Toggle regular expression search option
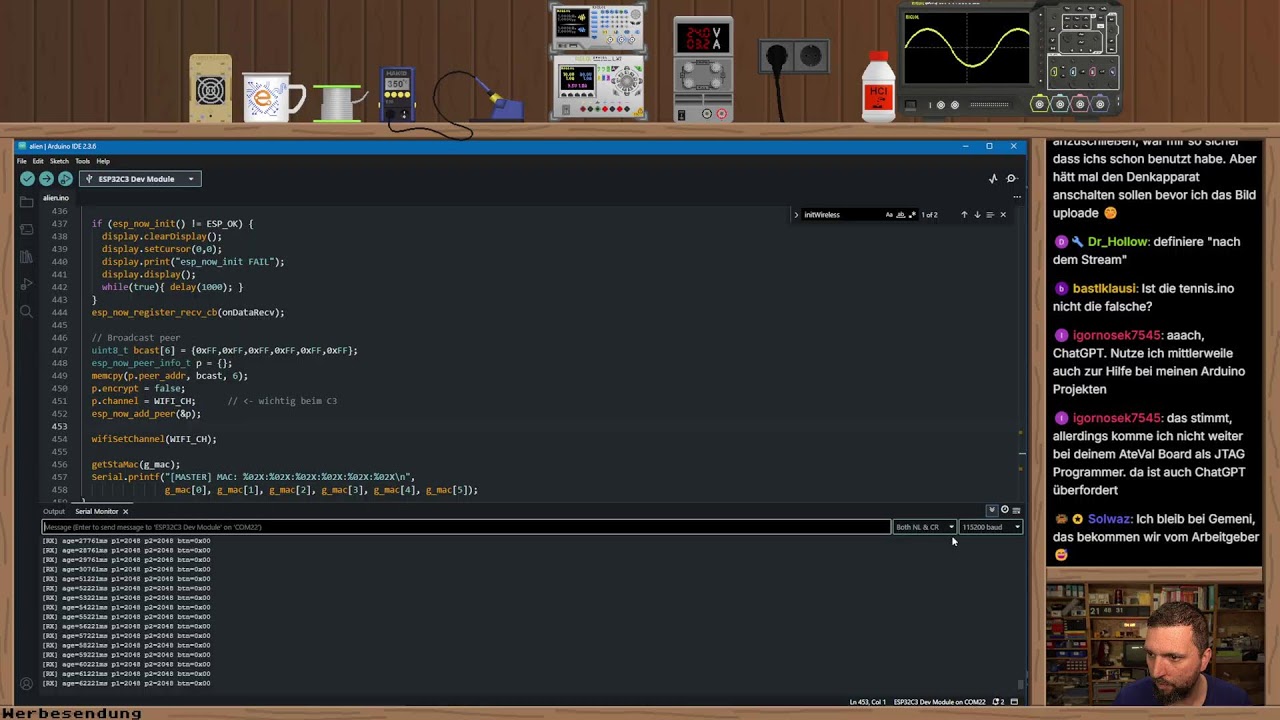The width and height of the screenshot is (1280, 720). [x=911, y=215]
